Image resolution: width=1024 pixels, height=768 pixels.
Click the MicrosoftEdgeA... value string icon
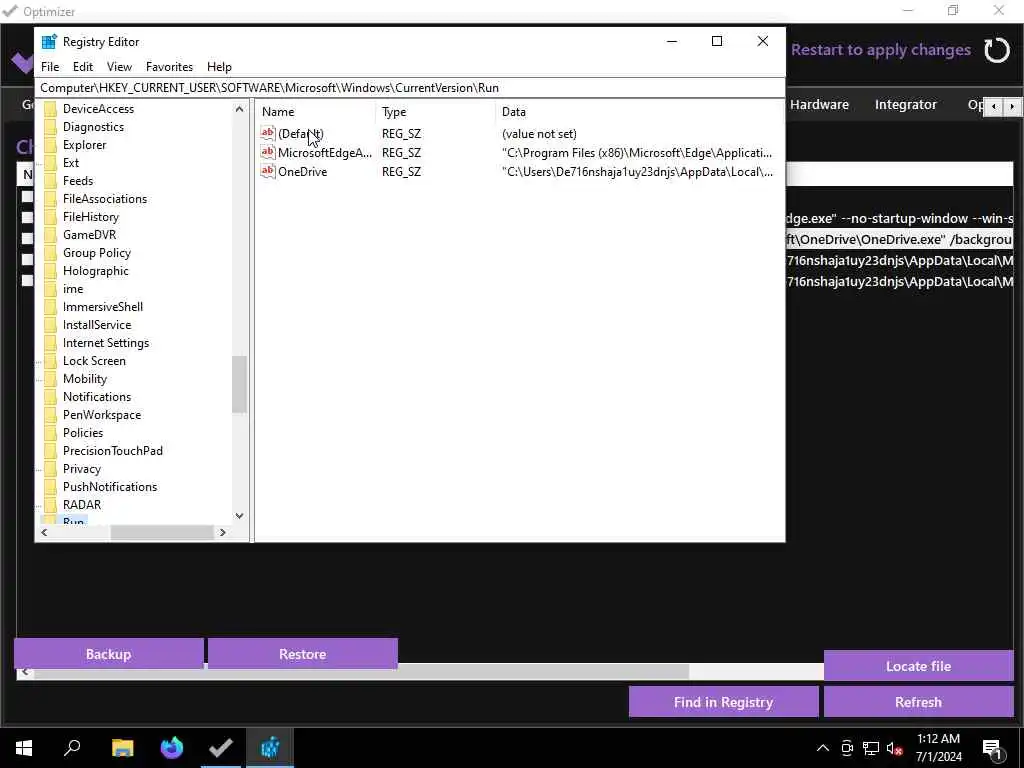(268, 152)
